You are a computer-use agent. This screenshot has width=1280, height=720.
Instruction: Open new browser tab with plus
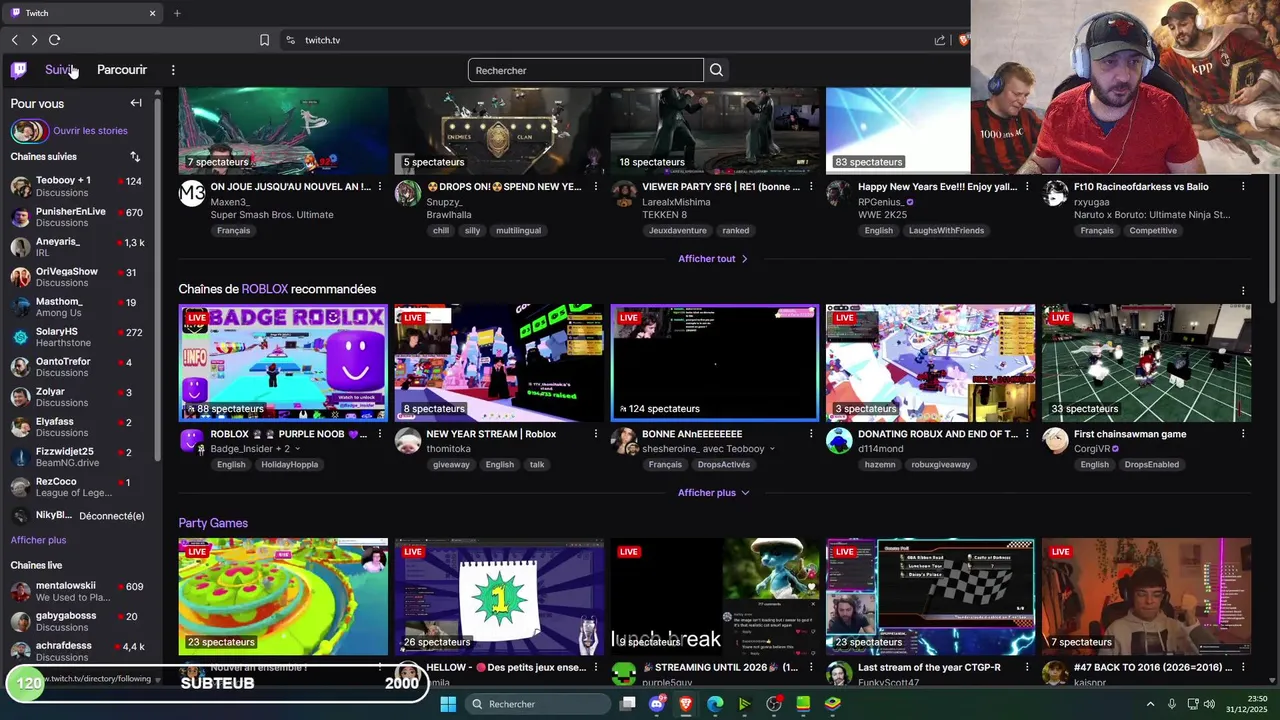pyautogui.click(x=177, y=13)
